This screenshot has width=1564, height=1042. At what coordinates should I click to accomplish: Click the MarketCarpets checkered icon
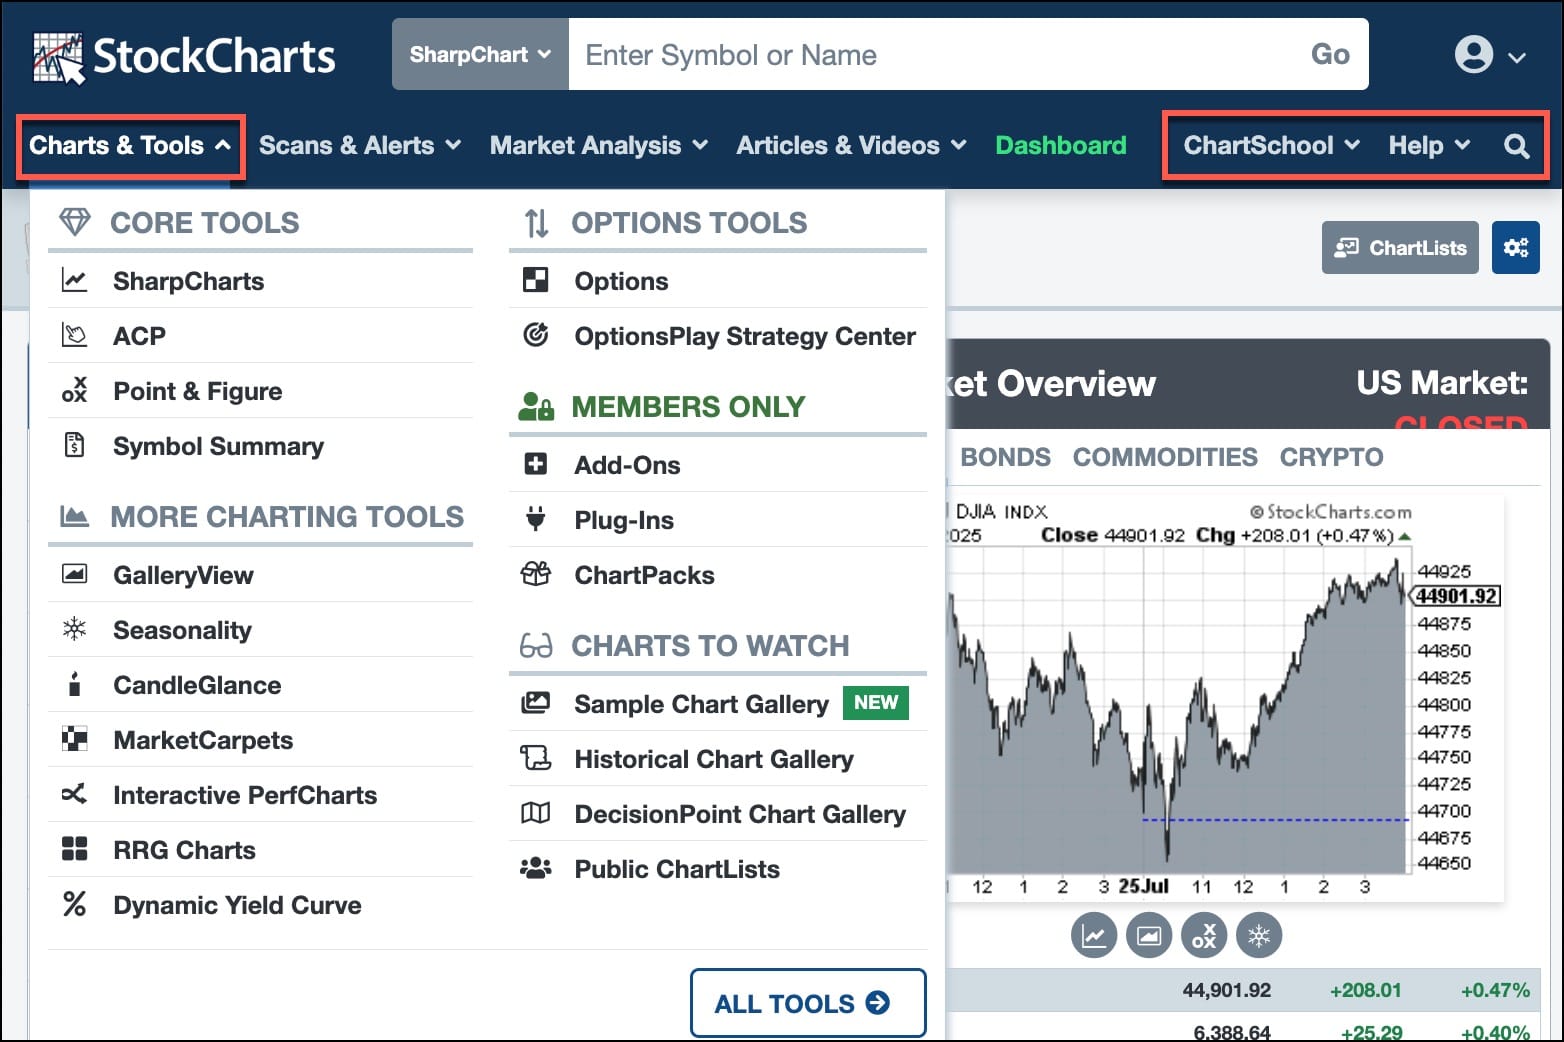click(74, 740)
